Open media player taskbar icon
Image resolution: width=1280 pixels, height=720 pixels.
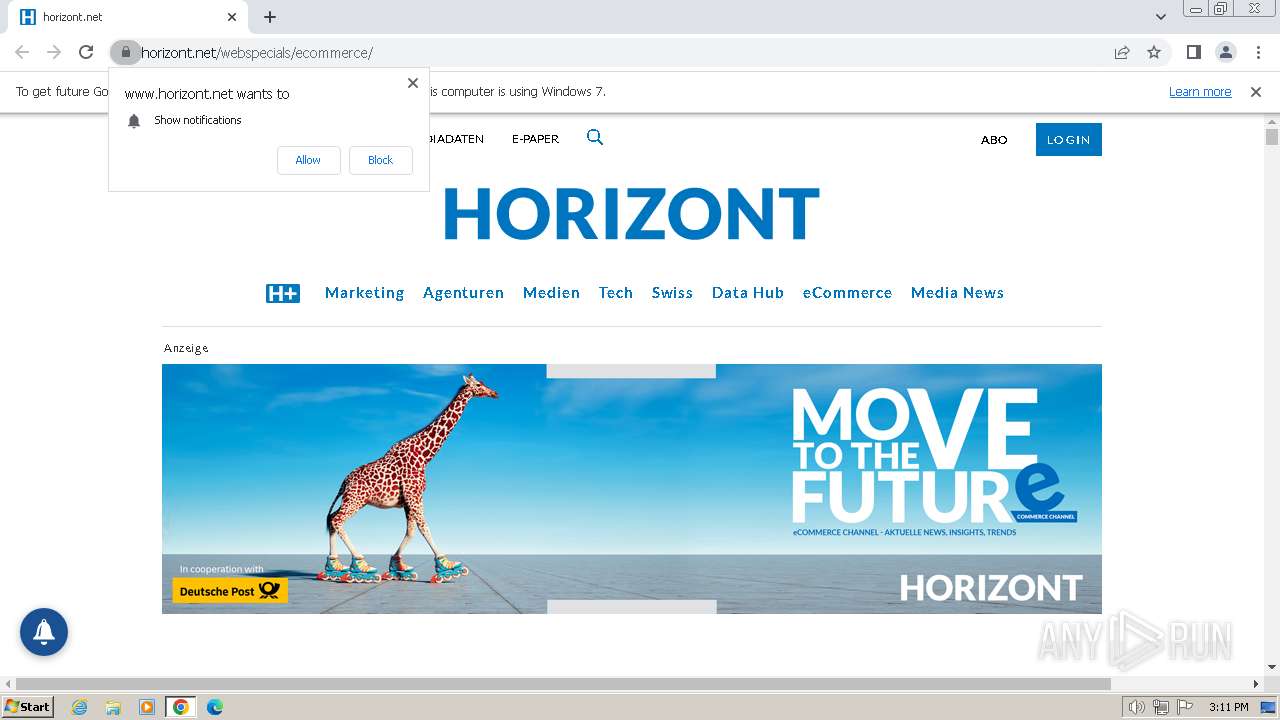tap(147, 707)
